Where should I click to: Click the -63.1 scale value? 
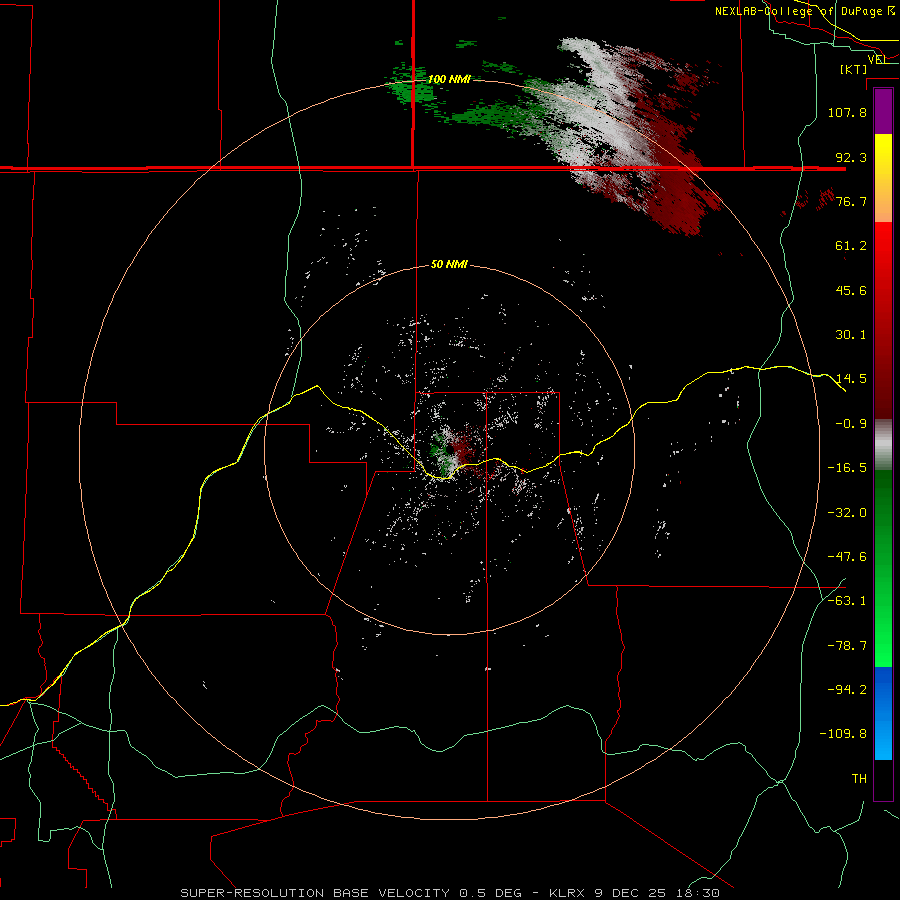pyautogui.click(x=847, y=601)
